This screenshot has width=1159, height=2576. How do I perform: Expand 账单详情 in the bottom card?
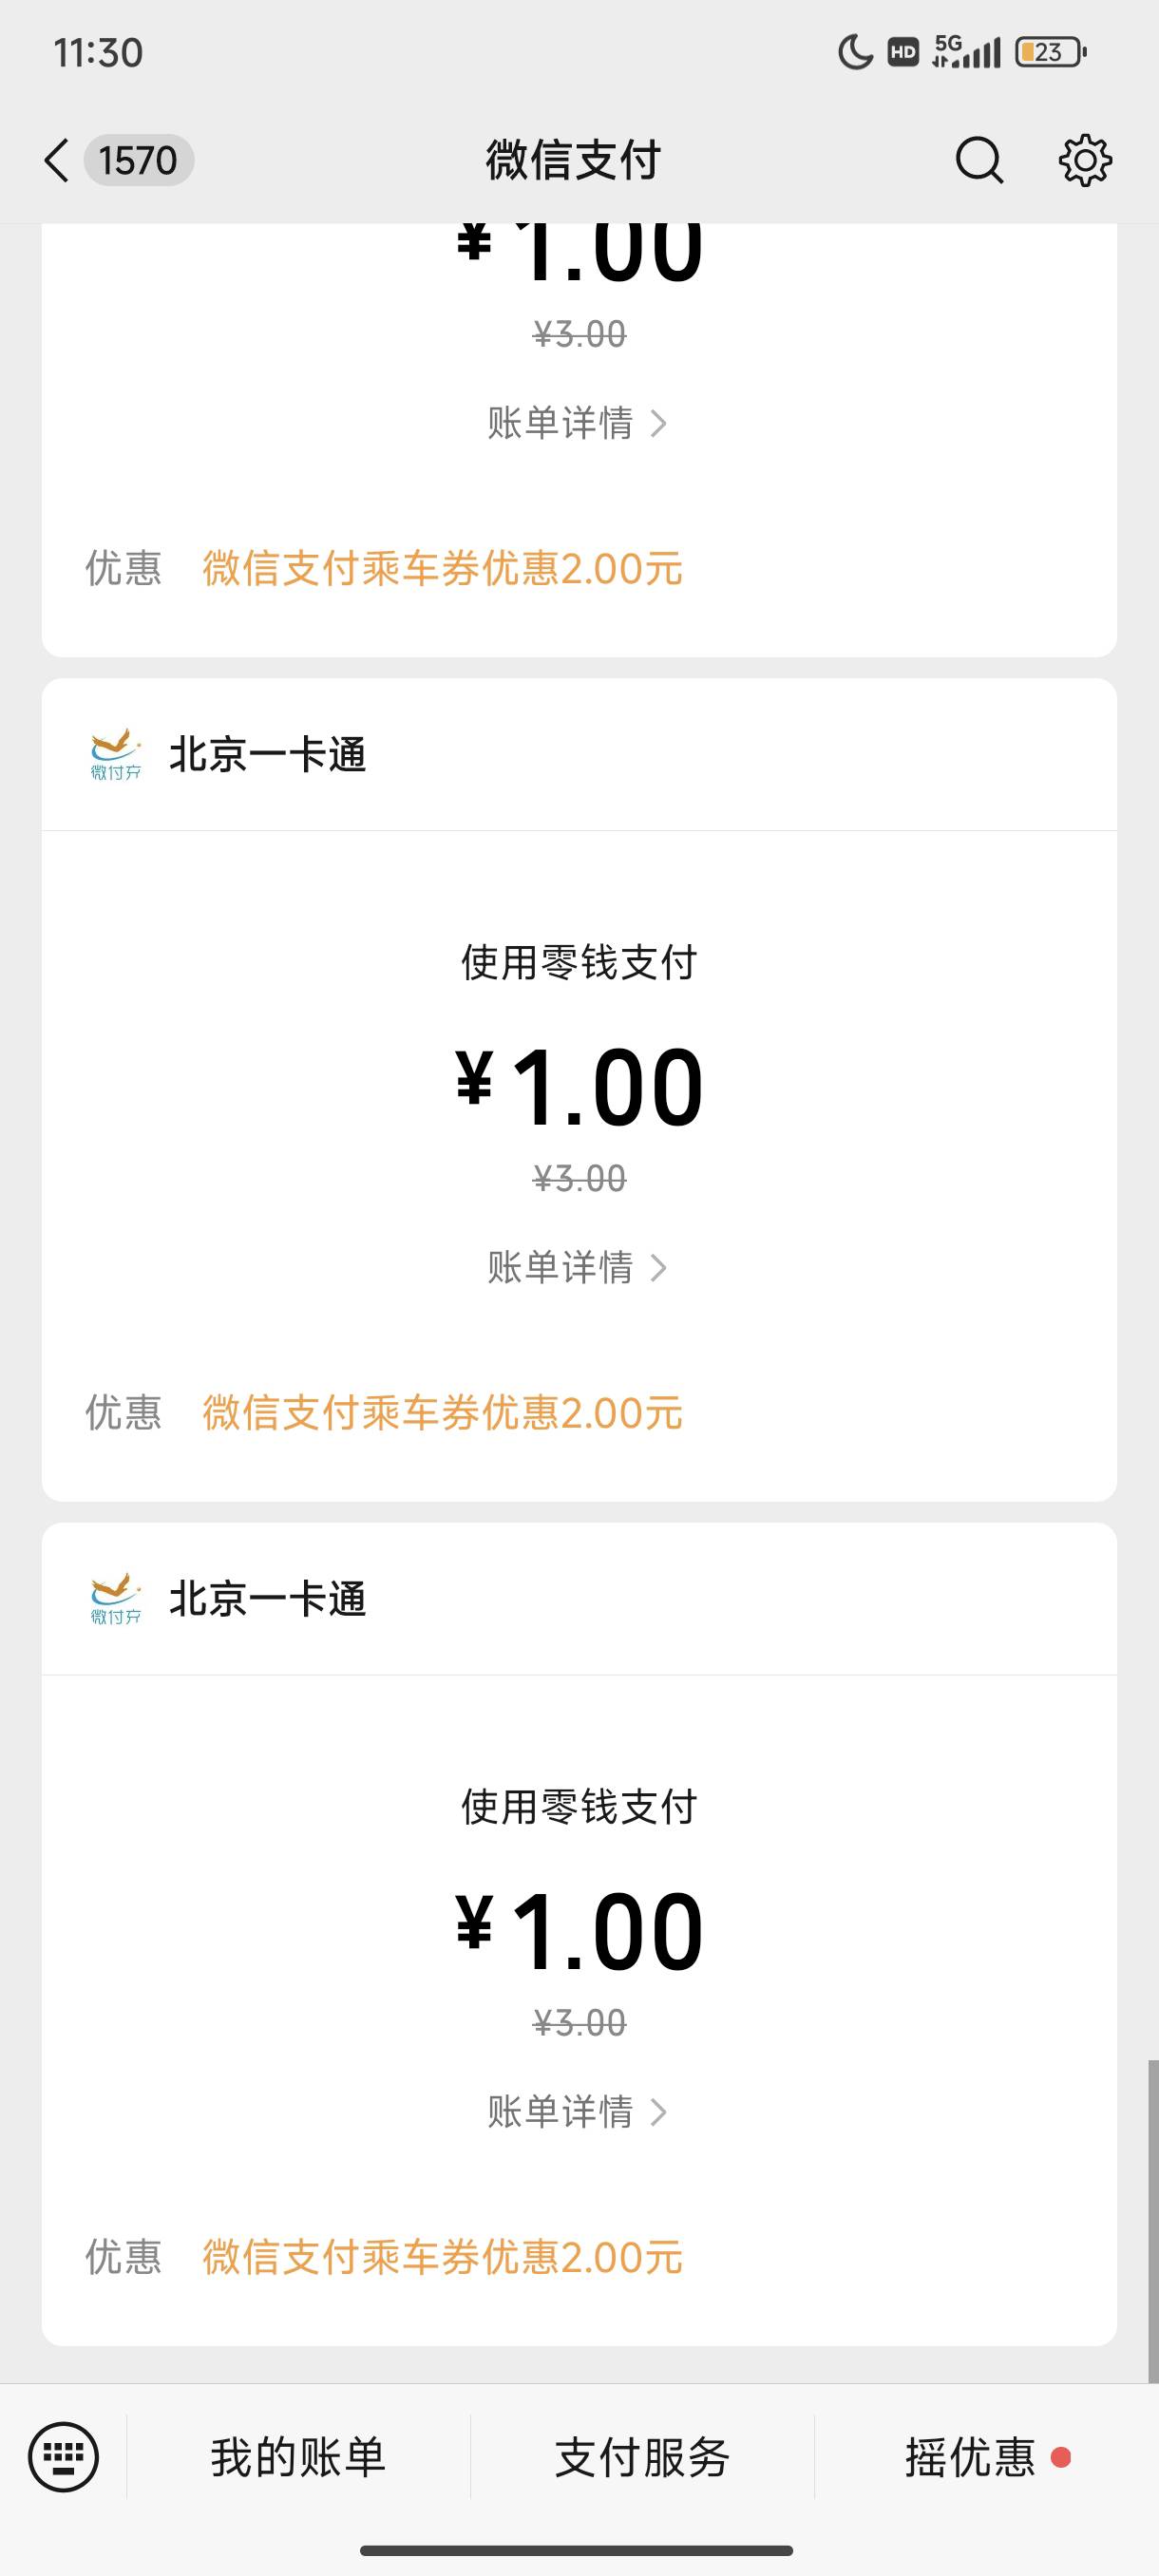click(577, 2111)
